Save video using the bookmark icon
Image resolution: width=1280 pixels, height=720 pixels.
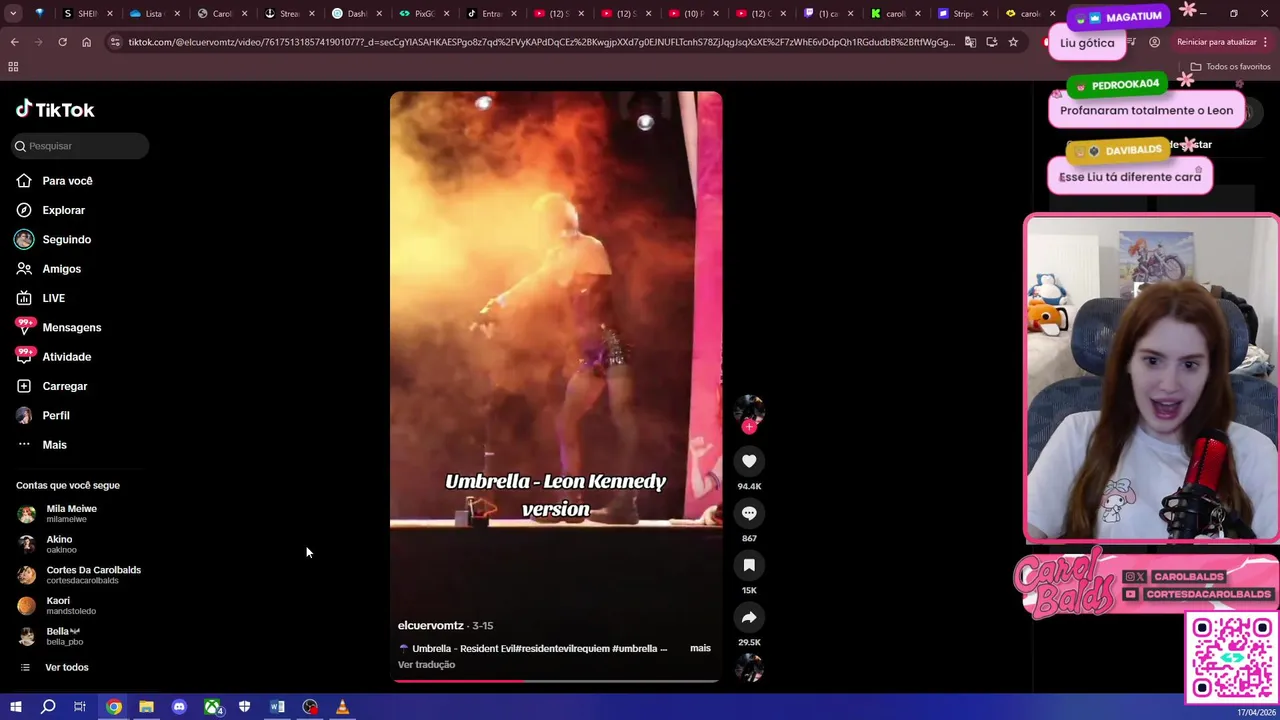click(749, 565)
